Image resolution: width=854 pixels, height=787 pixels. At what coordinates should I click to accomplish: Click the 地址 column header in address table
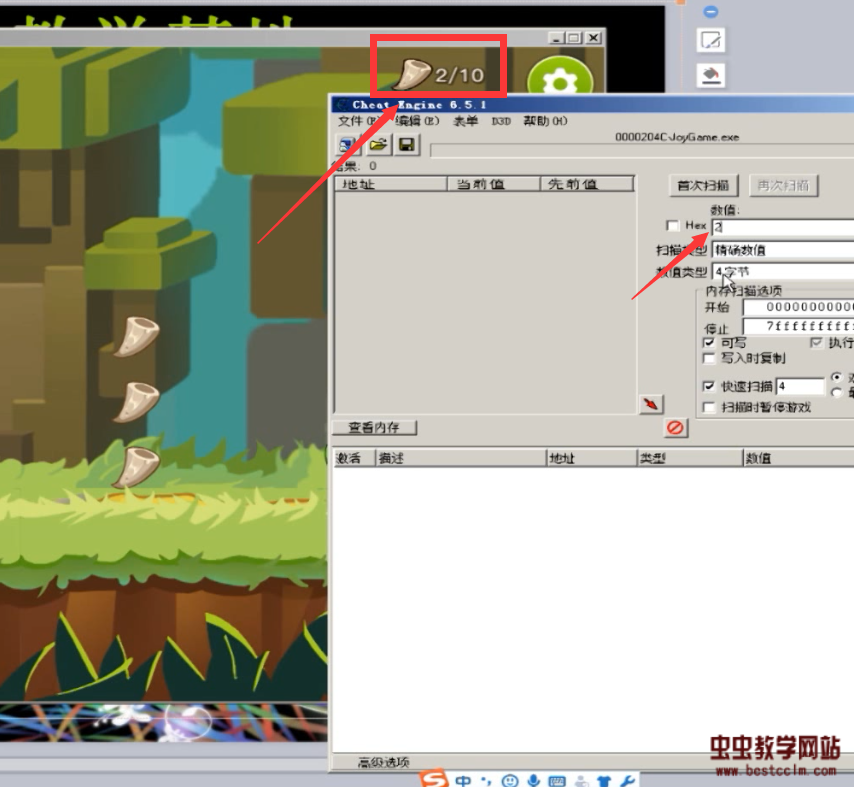(x=591, y=458)
